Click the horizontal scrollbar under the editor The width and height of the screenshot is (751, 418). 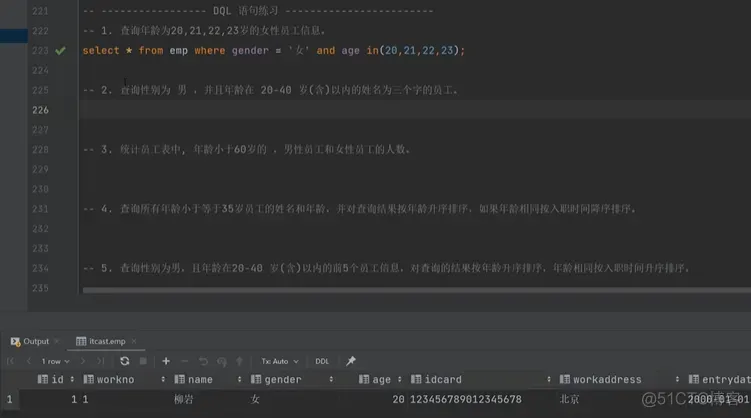(417, 290)
